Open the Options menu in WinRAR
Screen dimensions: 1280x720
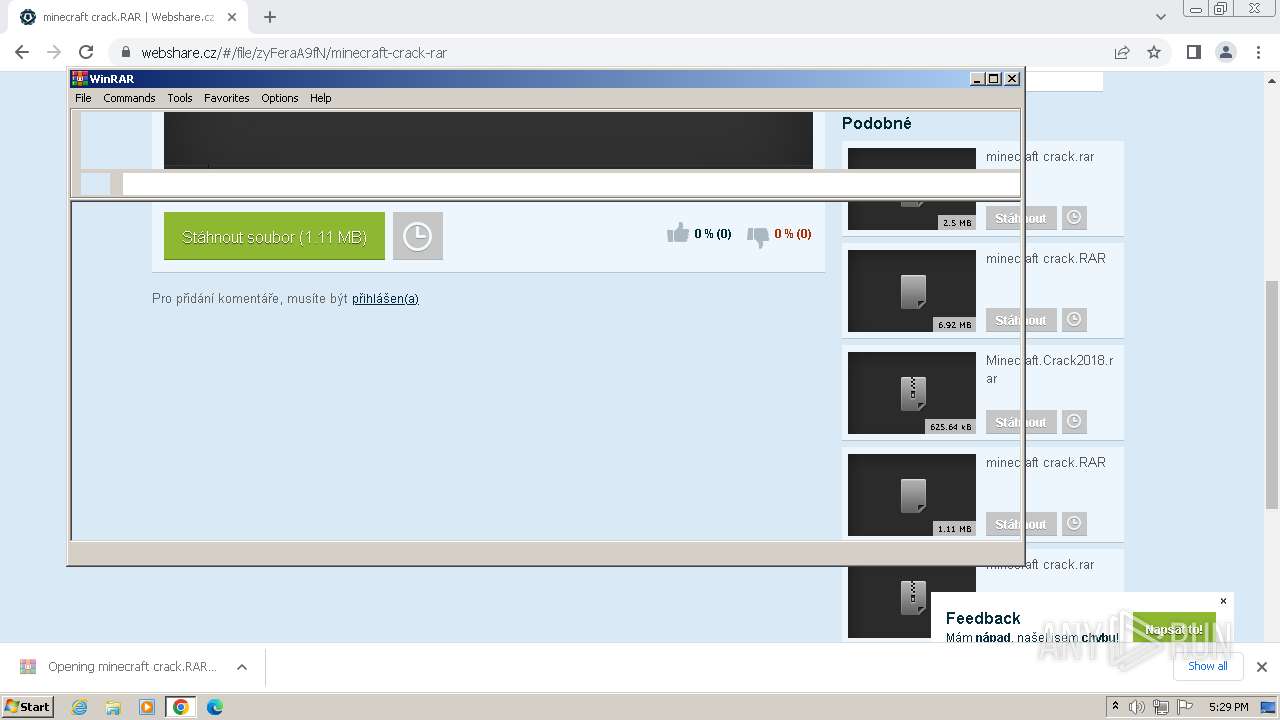point(280,98)
